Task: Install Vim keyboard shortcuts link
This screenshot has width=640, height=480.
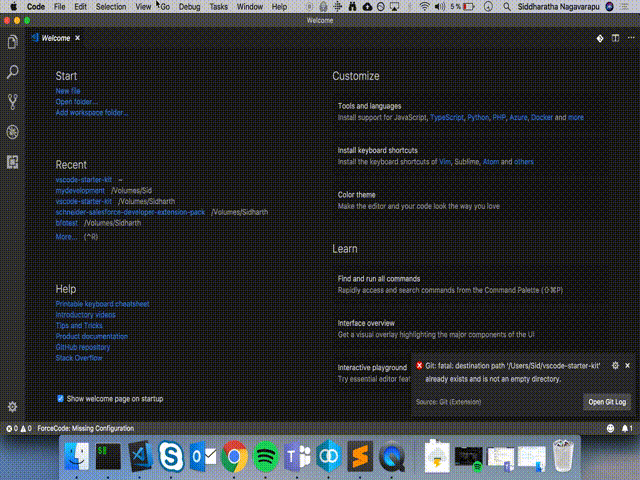Action: coord(445,162)
